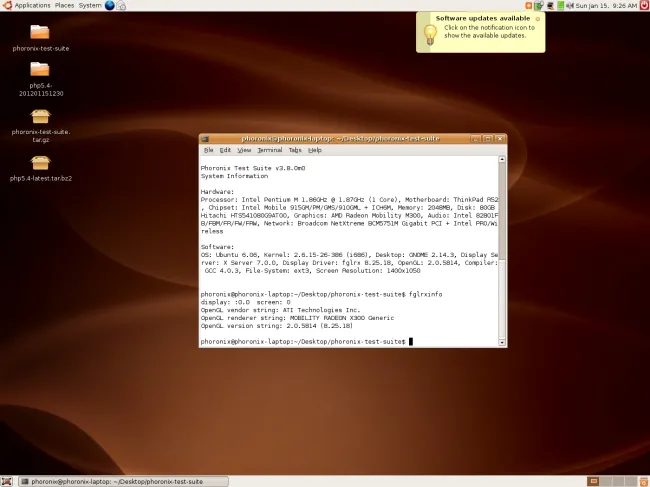Open the php5.4-201201151230 folder icon
Screen dimensions: 650x487
click(x=40, y=69)
